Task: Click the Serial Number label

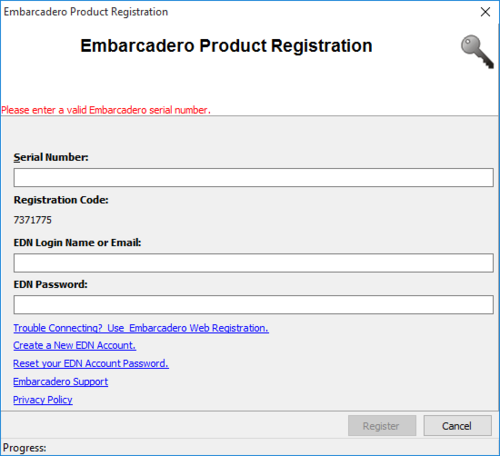Action: coord(51,157)
